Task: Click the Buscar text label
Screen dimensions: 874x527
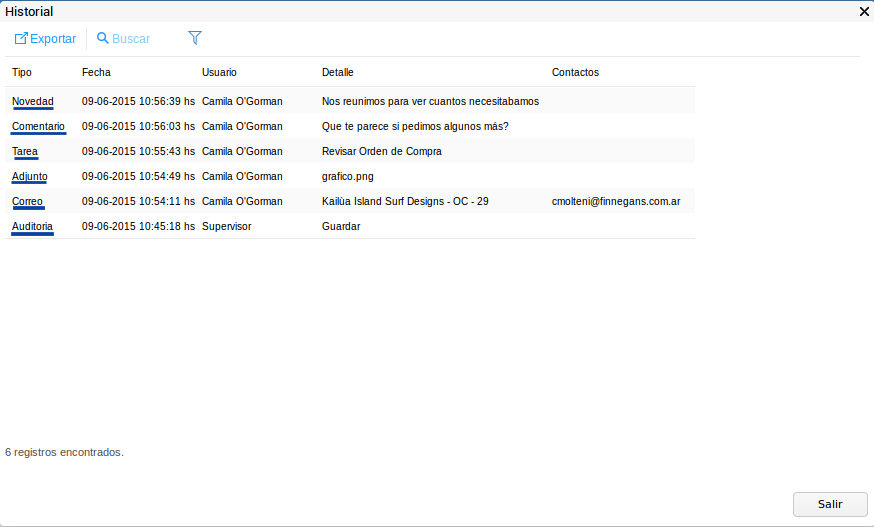Action: 131,39
